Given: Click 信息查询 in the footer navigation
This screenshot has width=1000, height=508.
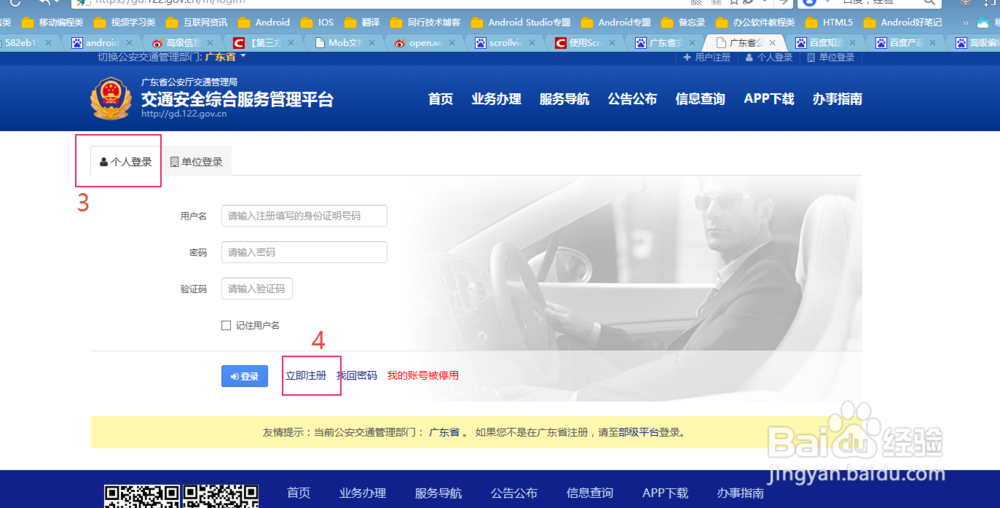Looking at the screenshot, I should click(x=590, y=493).
